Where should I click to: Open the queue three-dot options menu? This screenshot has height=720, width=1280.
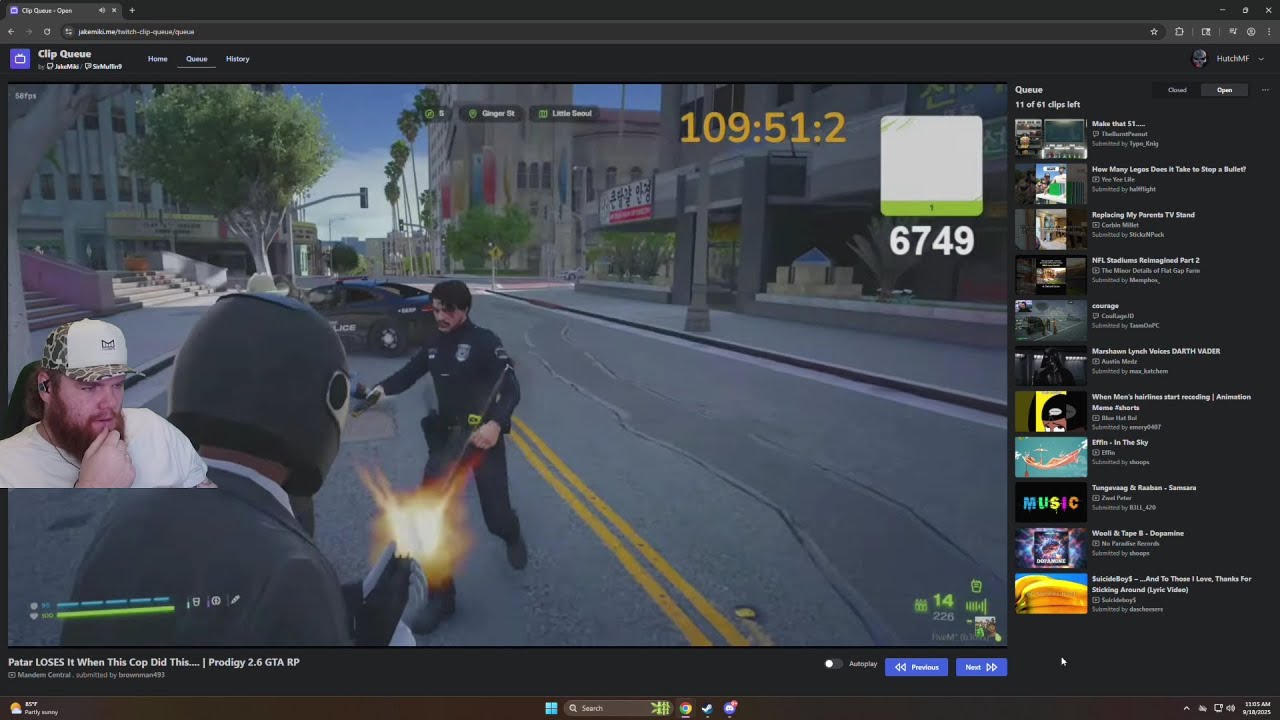pos(1265,90)
